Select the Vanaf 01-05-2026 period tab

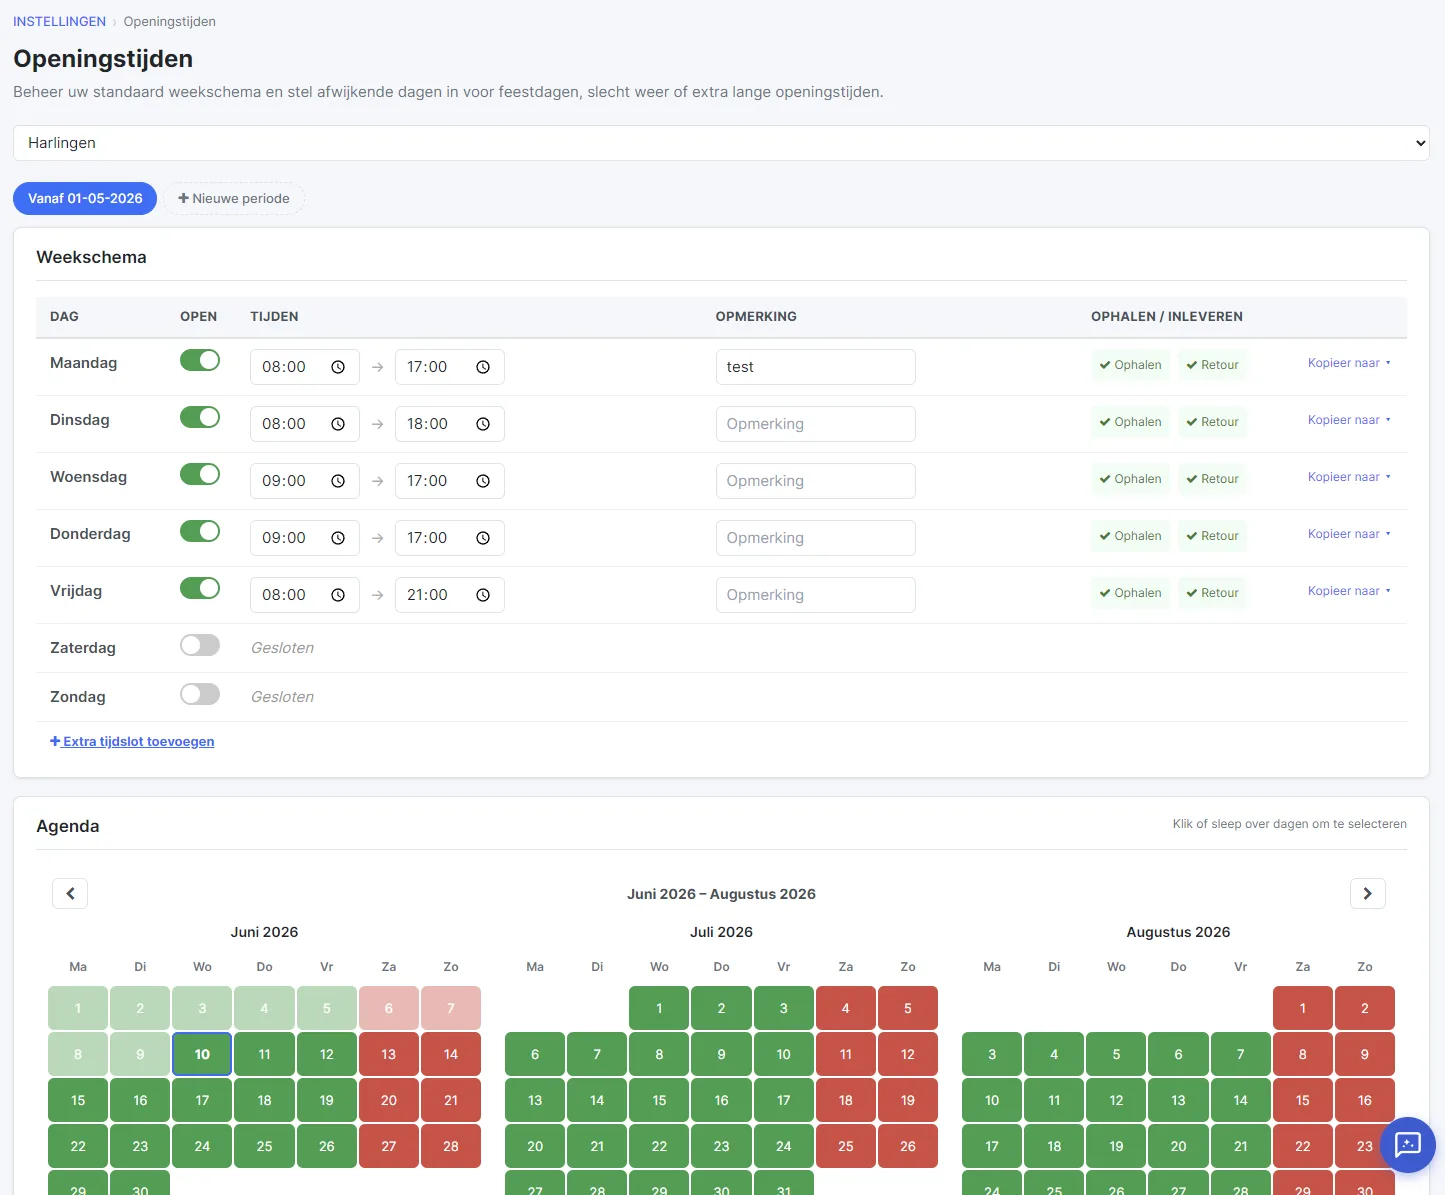85,198
